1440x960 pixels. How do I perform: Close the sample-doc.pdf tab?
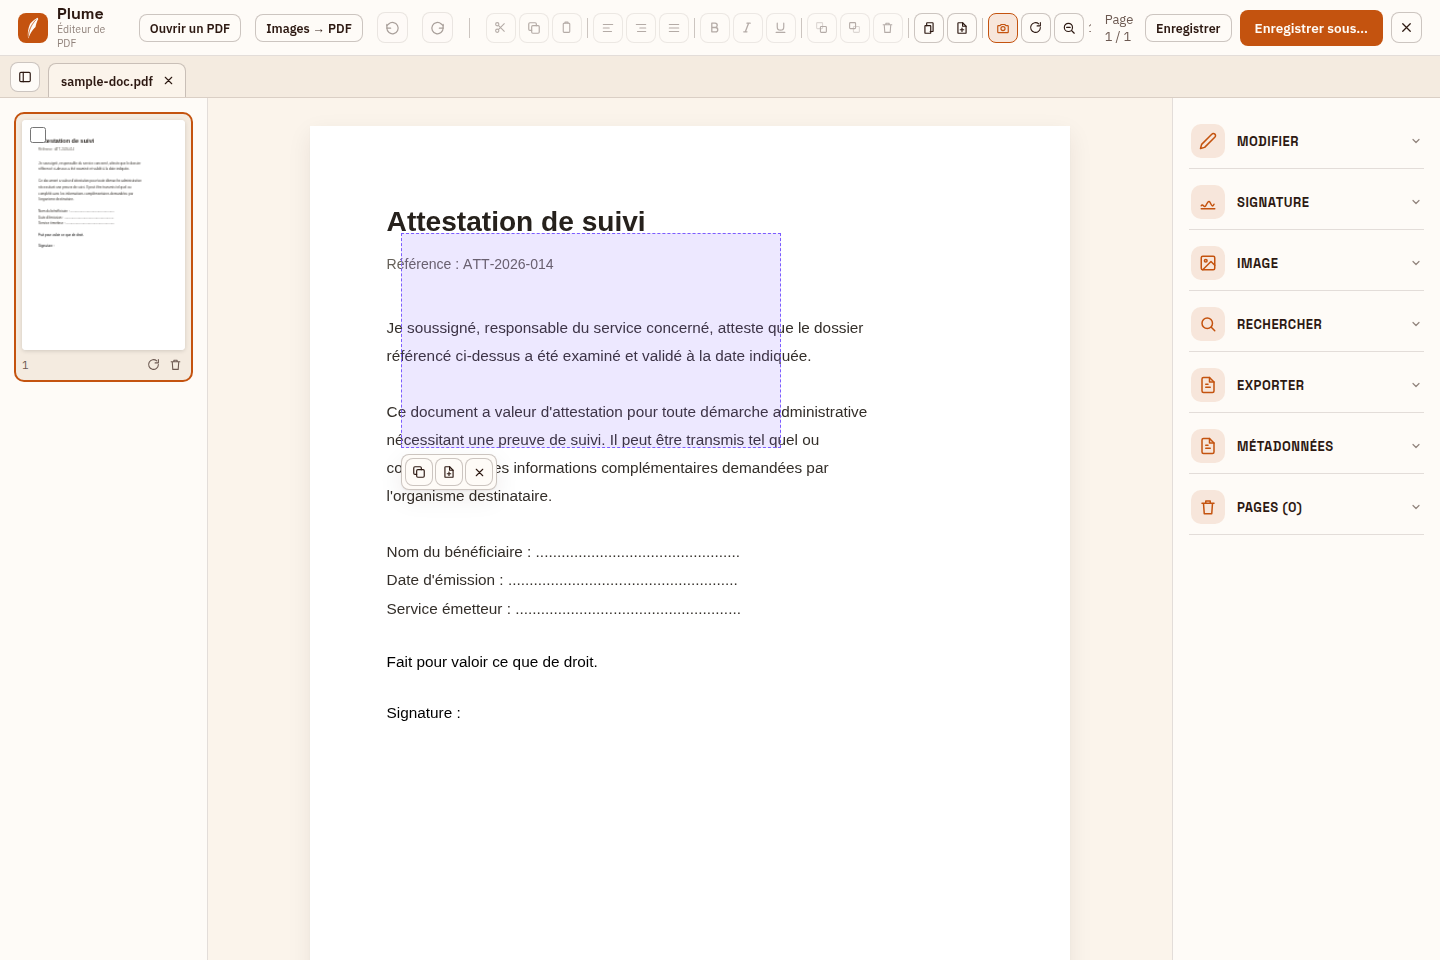tap(168, 81)
